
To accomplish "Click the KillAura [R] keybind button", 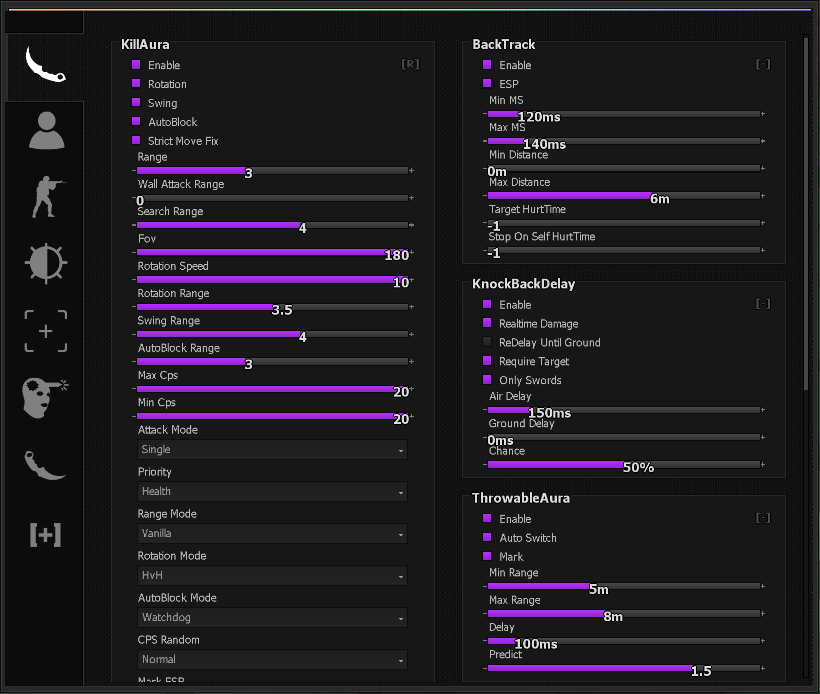I will (411, 64).
